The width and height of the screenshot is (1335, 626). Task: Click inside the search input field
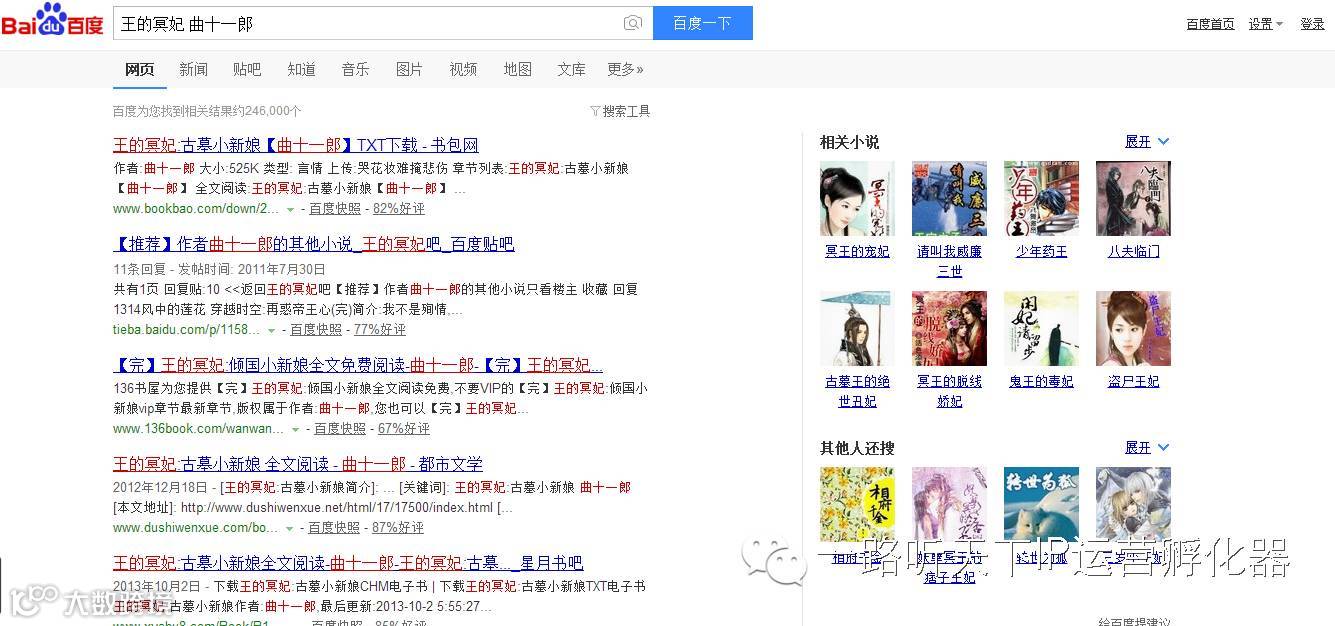point(366,23)
